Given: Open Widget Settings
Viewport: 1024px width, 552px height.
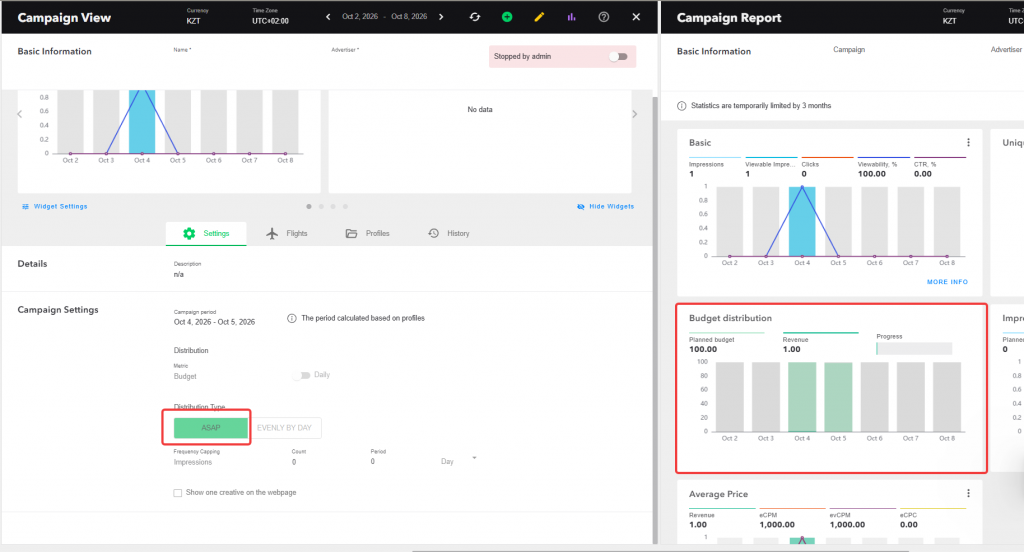Looking at the screenshot, I should point(55,206).
